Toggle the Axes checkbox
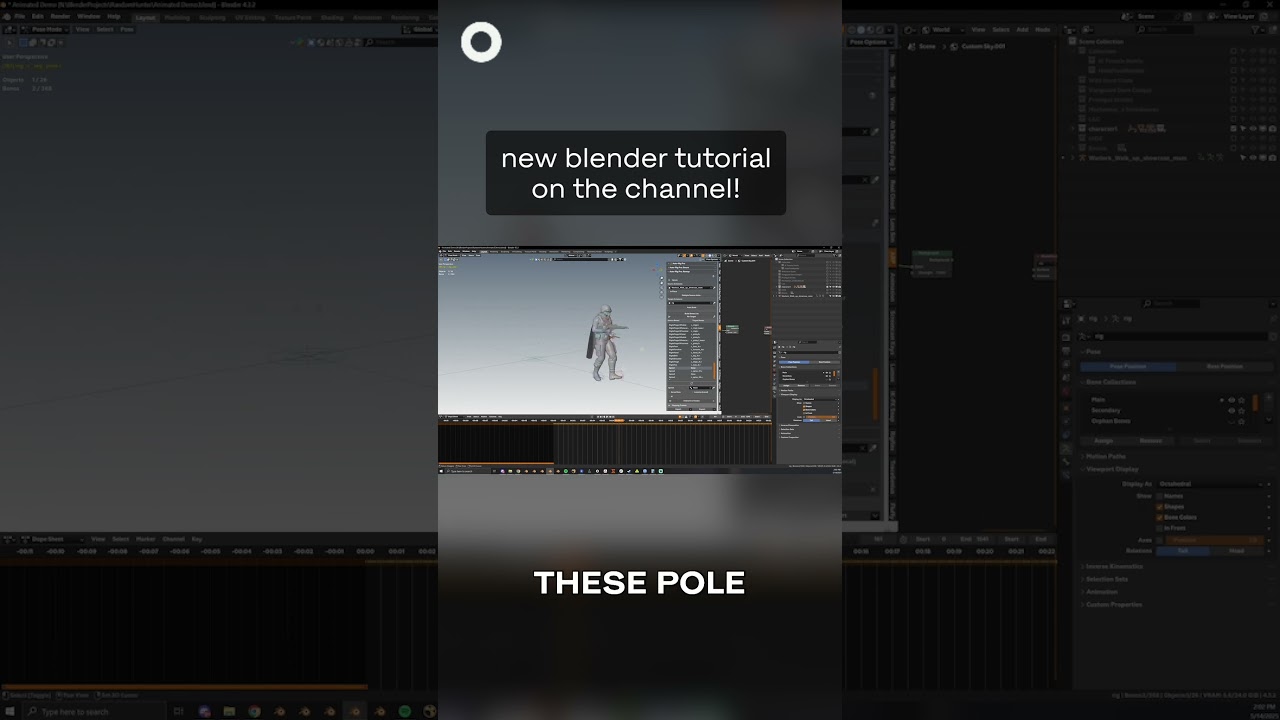 [1160, 540]
